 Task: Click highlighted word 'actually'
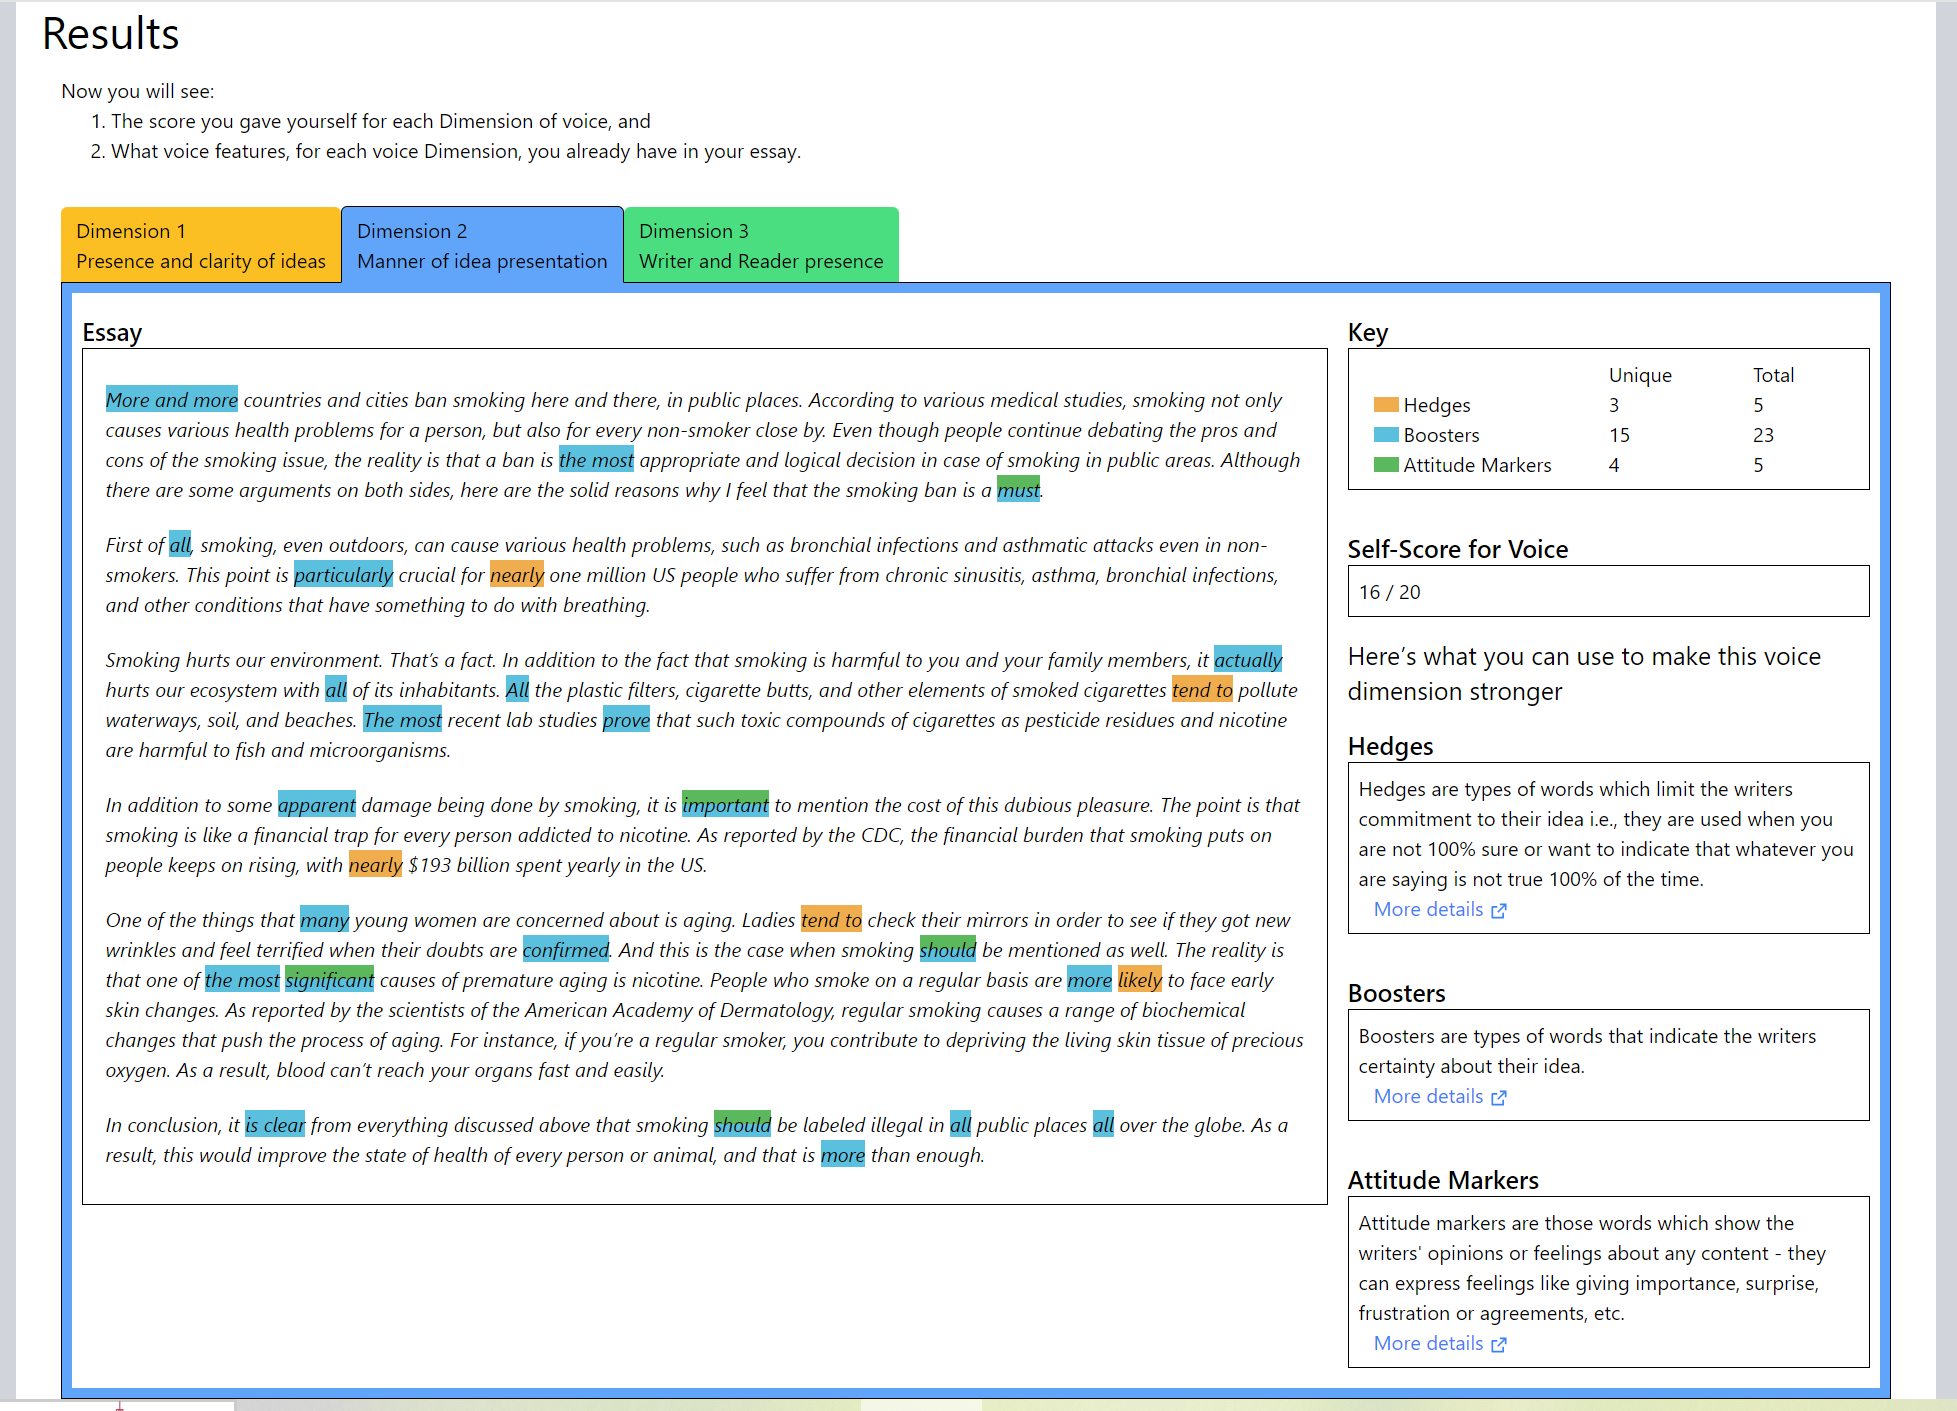coord(1248,660)
